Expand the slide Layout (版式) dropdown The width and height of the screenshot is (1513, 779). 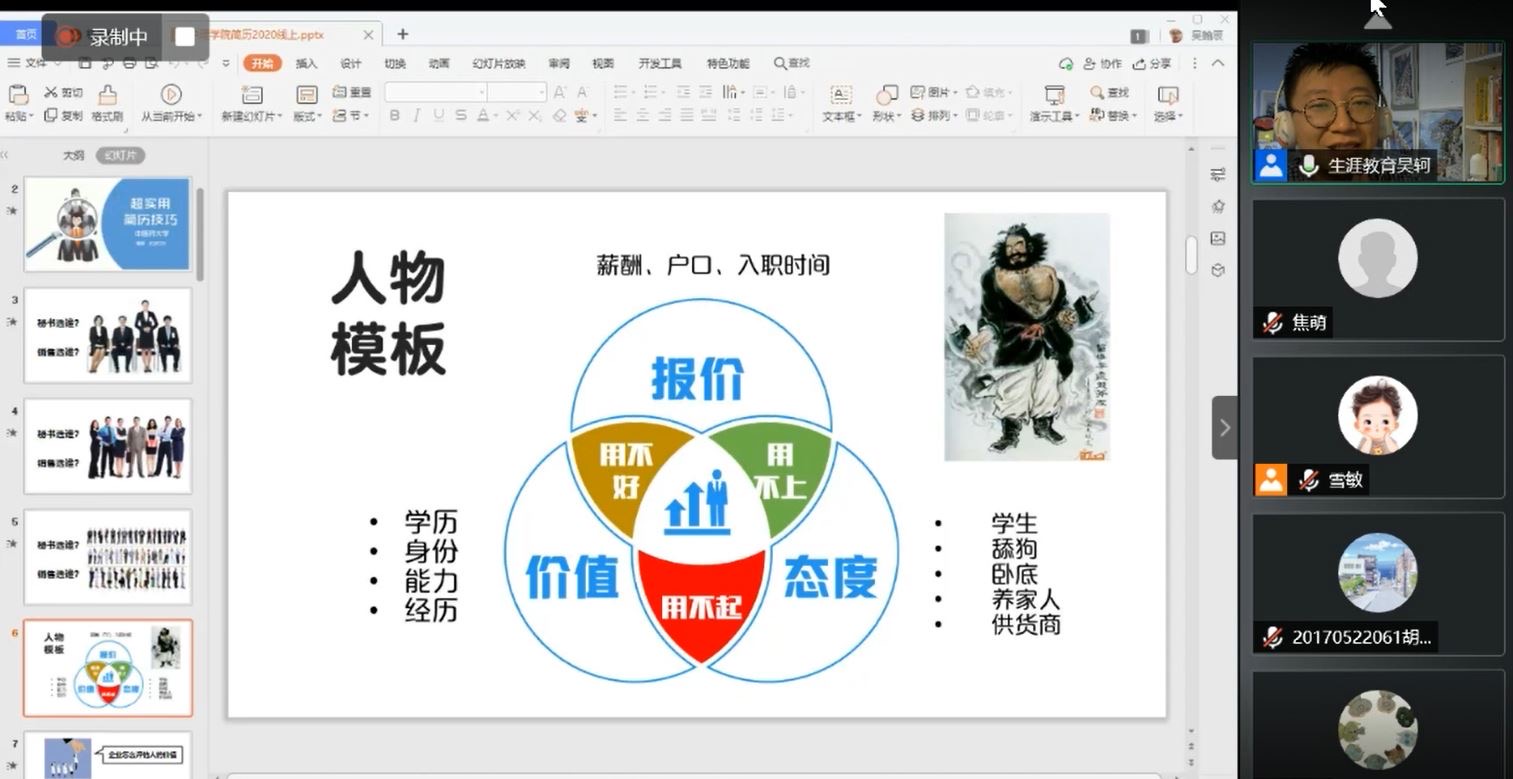305,116
